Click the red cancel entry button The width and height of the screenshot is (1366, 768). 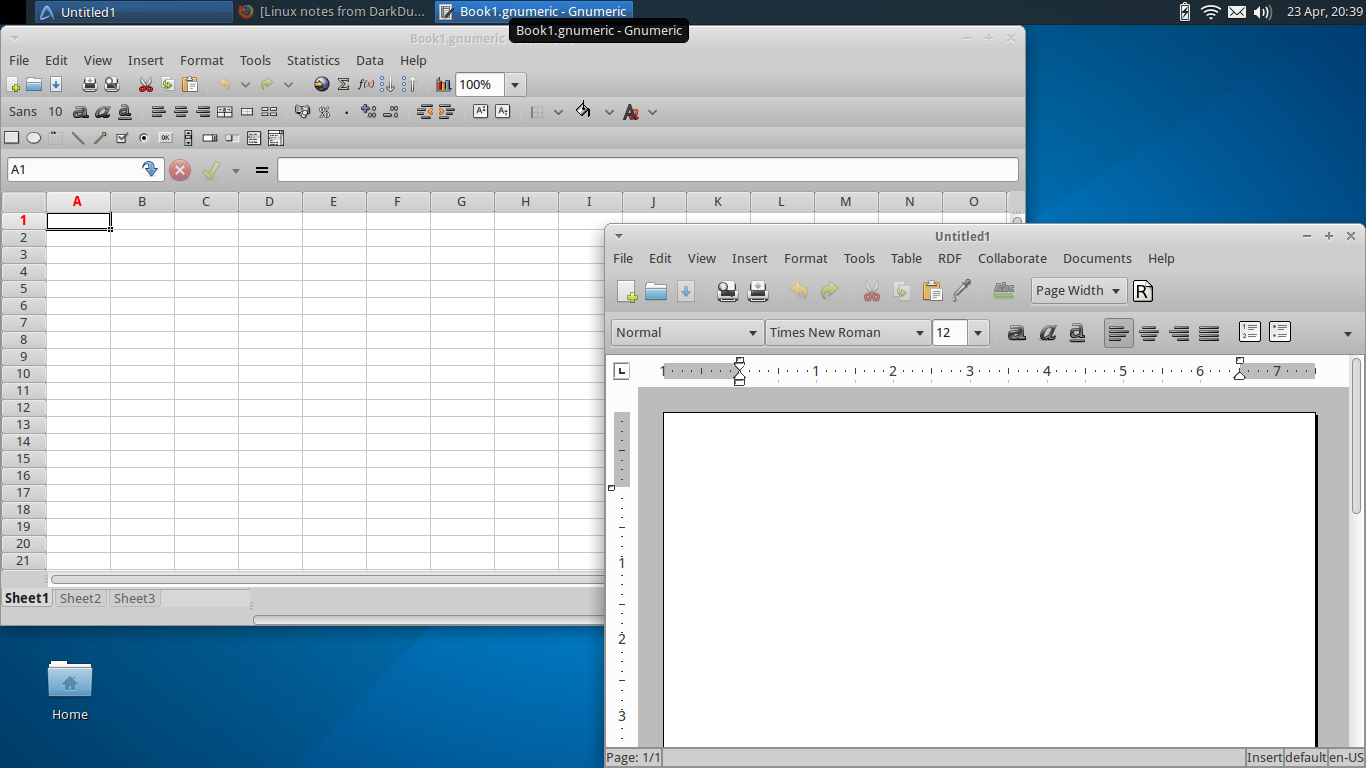[x=180, y=170]
